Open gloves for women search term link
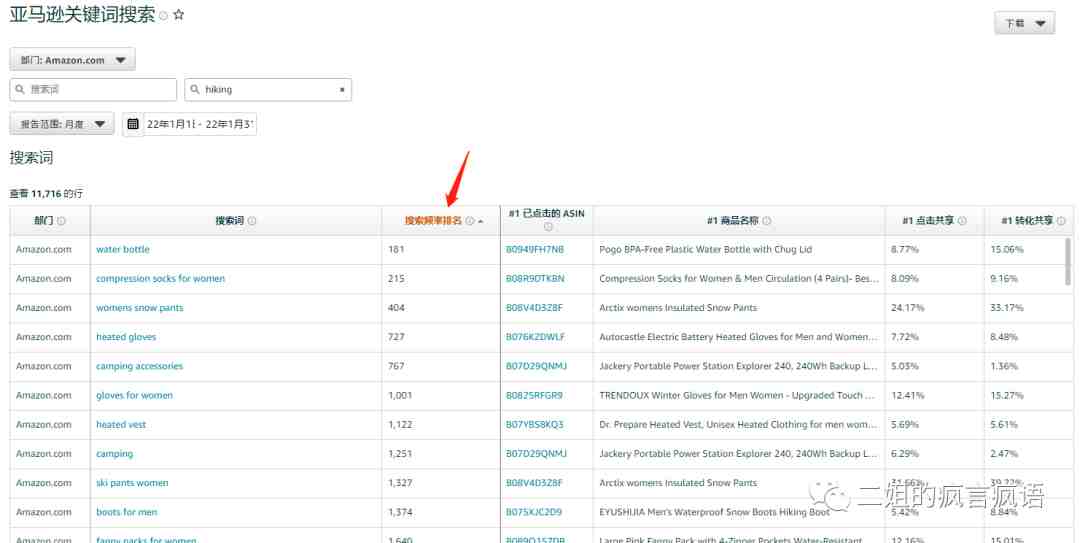 pos(134,396)
